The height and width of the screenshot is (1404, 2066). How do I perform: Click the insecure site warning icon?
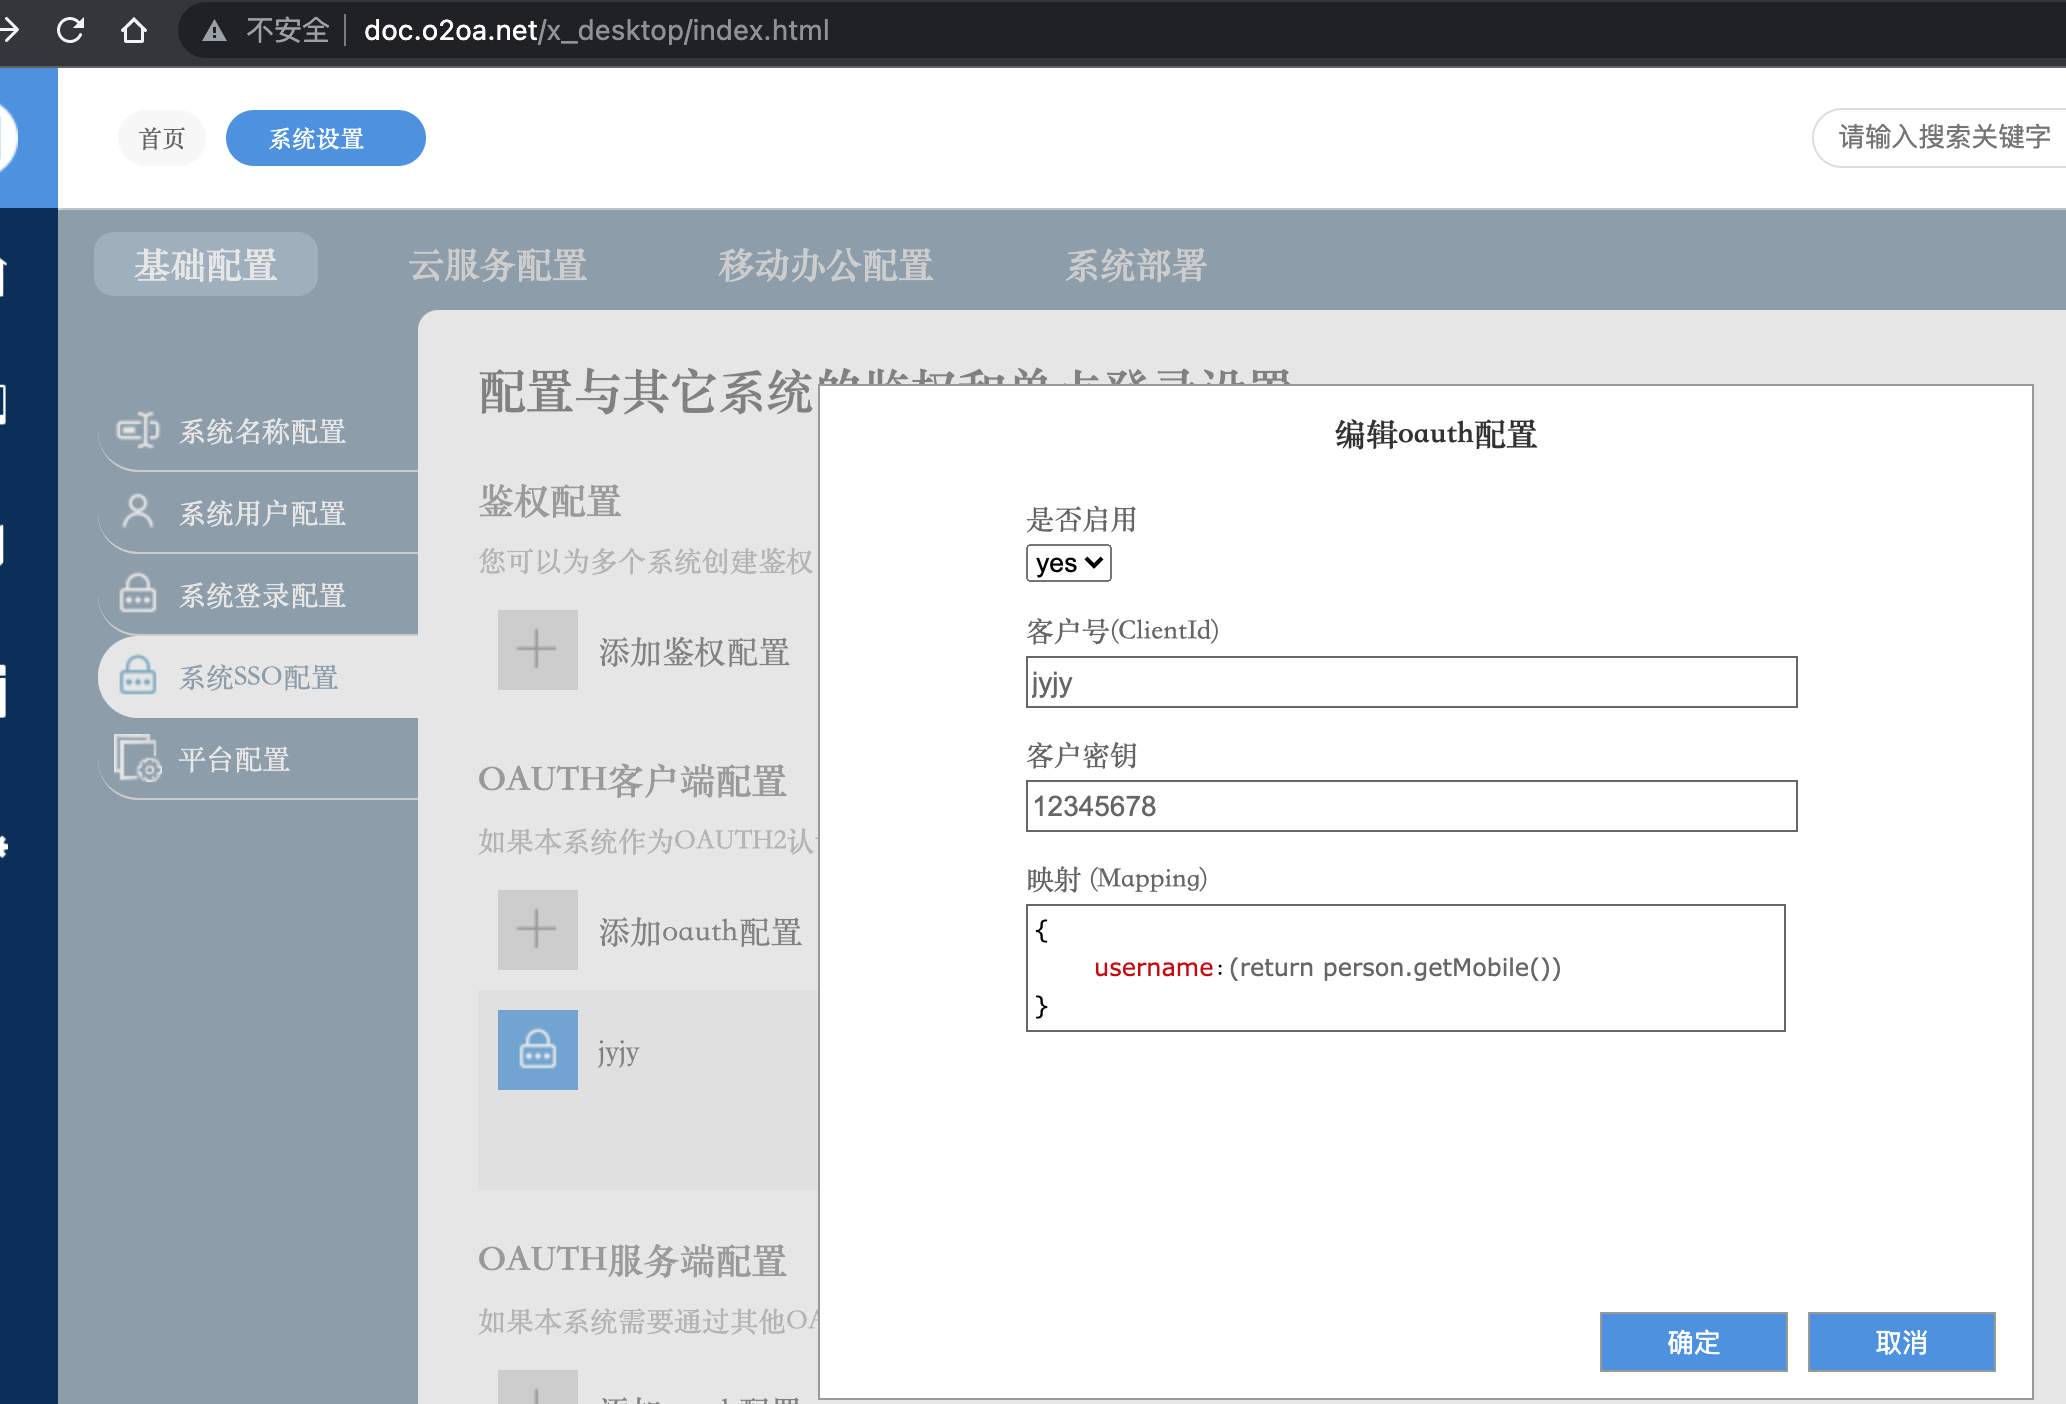pos(214,31)
